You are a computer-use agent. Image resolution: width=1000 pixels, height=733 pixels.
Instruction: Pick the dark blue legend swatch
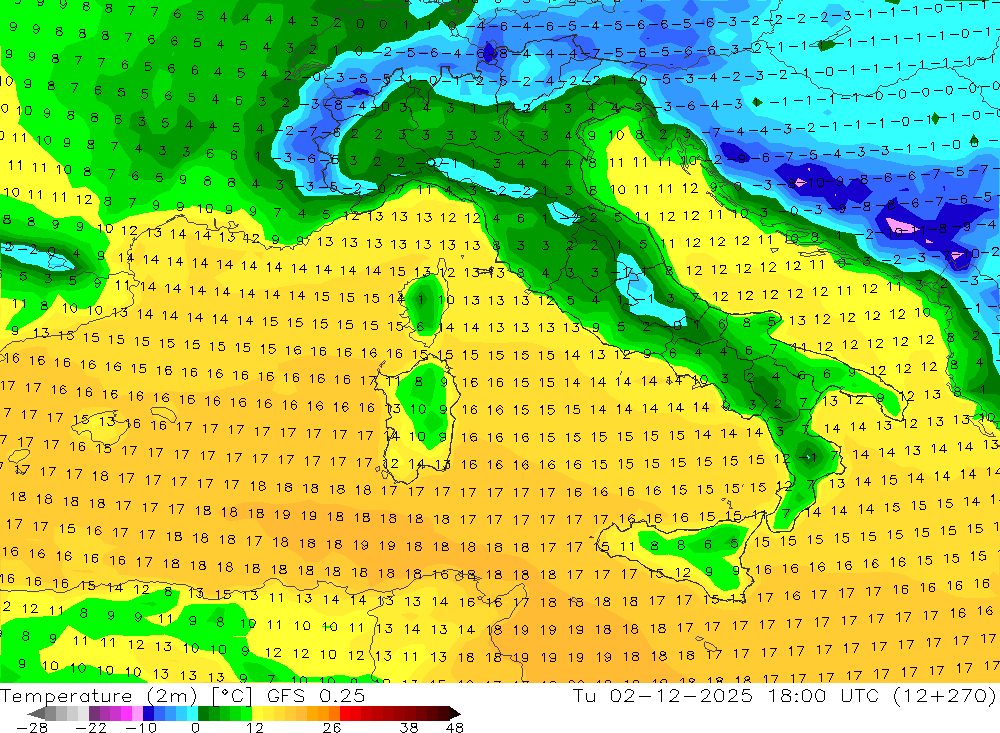(x=148, y=714)
